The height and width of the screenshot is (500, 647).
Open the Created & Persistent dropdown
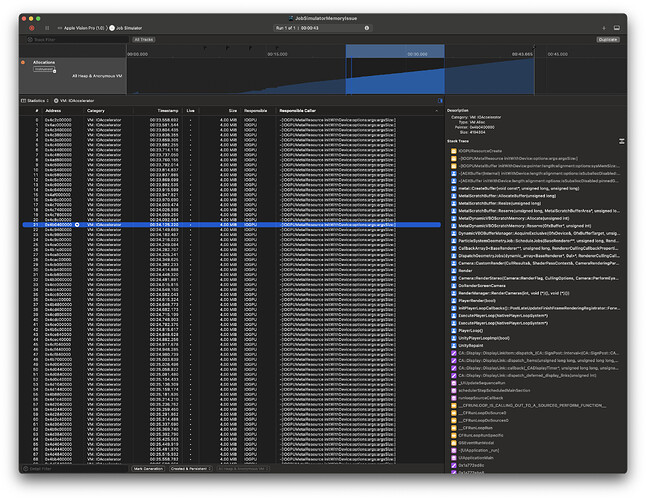coord(191,469)
